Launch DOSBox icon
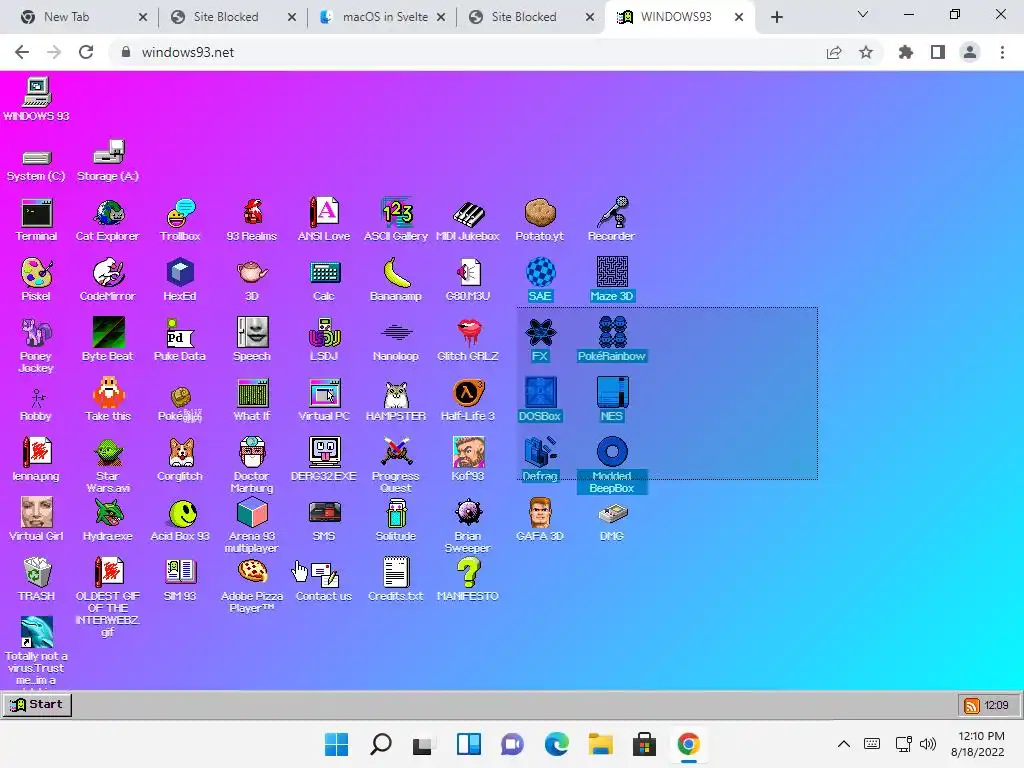Screen dimensions: 1024x768 pyautogui.click(x=540, y=400)
